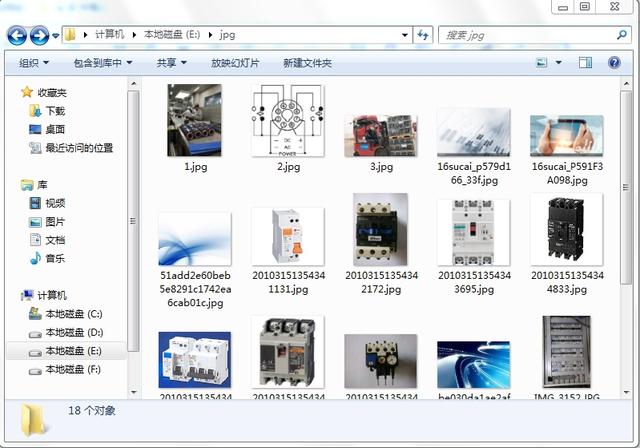Select 本地磁盘 (E:) drive in navigation pane
Viewport: 640px width, 448px height.
coord(73,351)
